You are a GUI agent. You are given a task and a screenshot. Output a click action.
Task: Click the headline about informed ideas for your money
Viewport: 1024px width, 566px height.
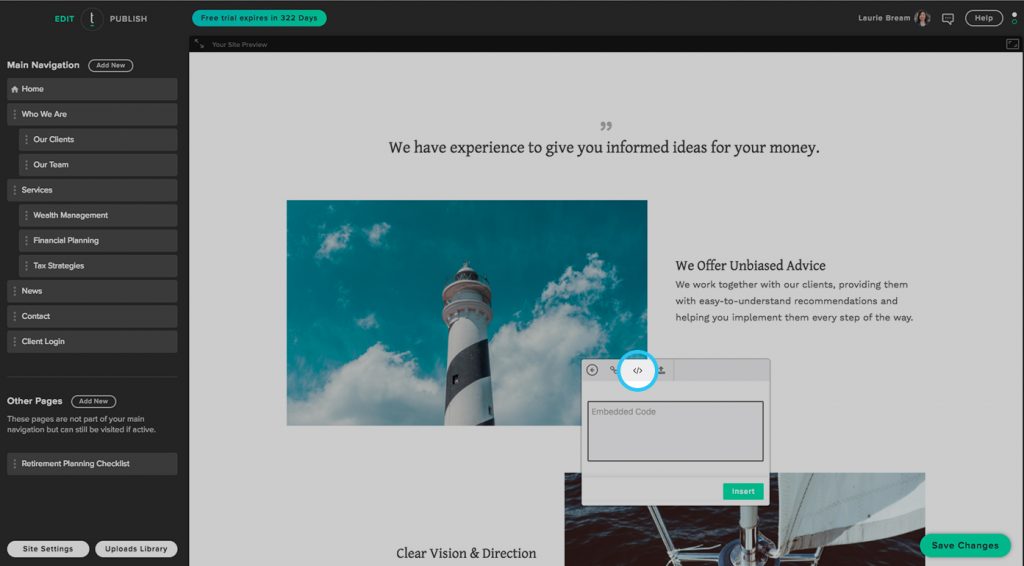[x=604, y=148]
